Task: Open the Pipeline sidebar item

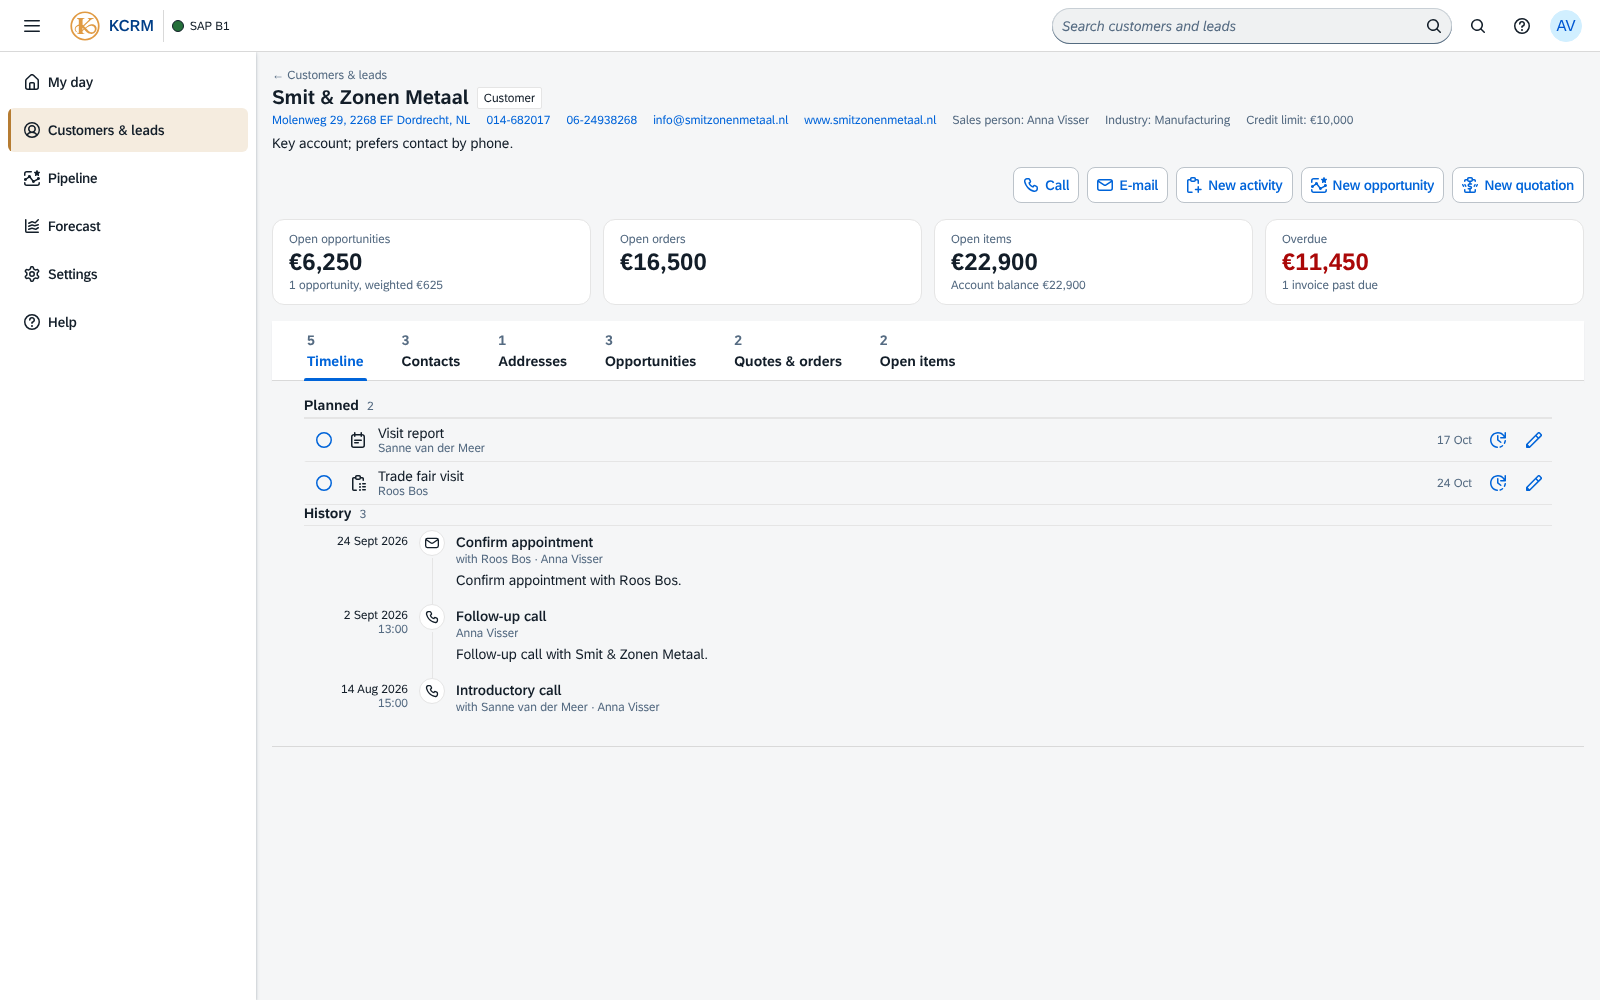Action: (x=128, y=178)
